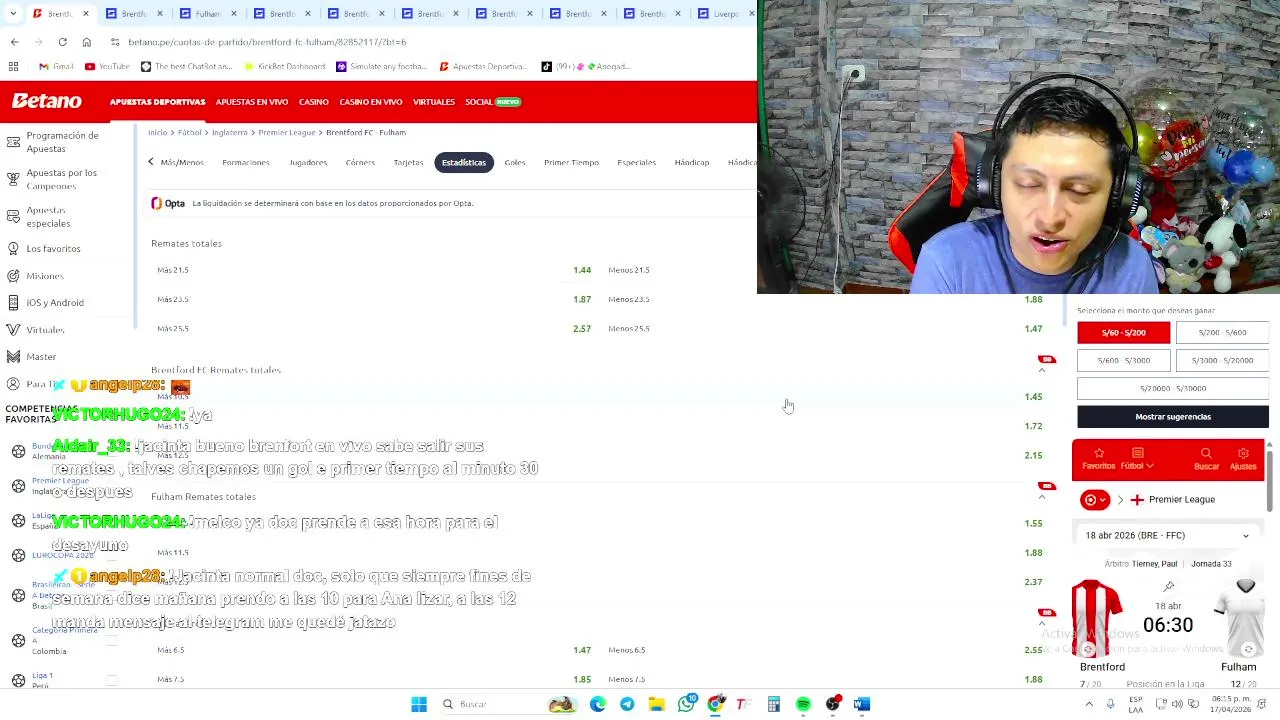Open Casino en Vivo menu
Screen dimensions: 1280x720
pos(370,102)
